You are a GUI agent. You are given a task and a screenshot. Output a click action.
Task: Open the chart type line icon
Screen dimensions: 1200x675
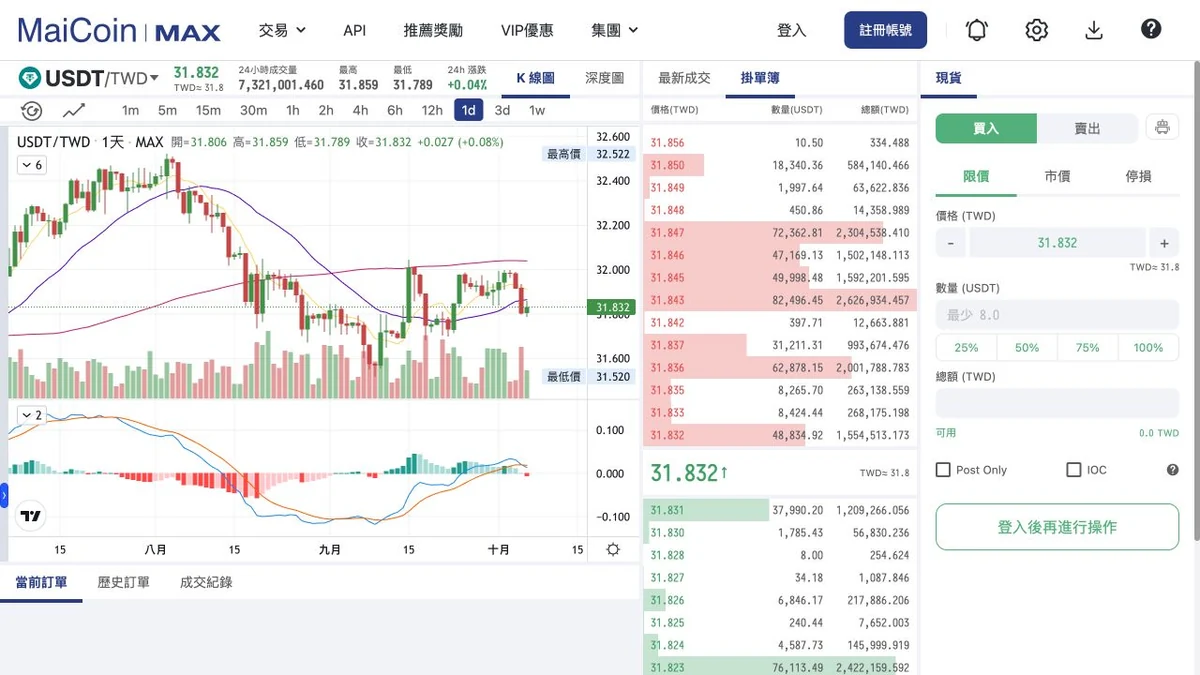[74, 110]
